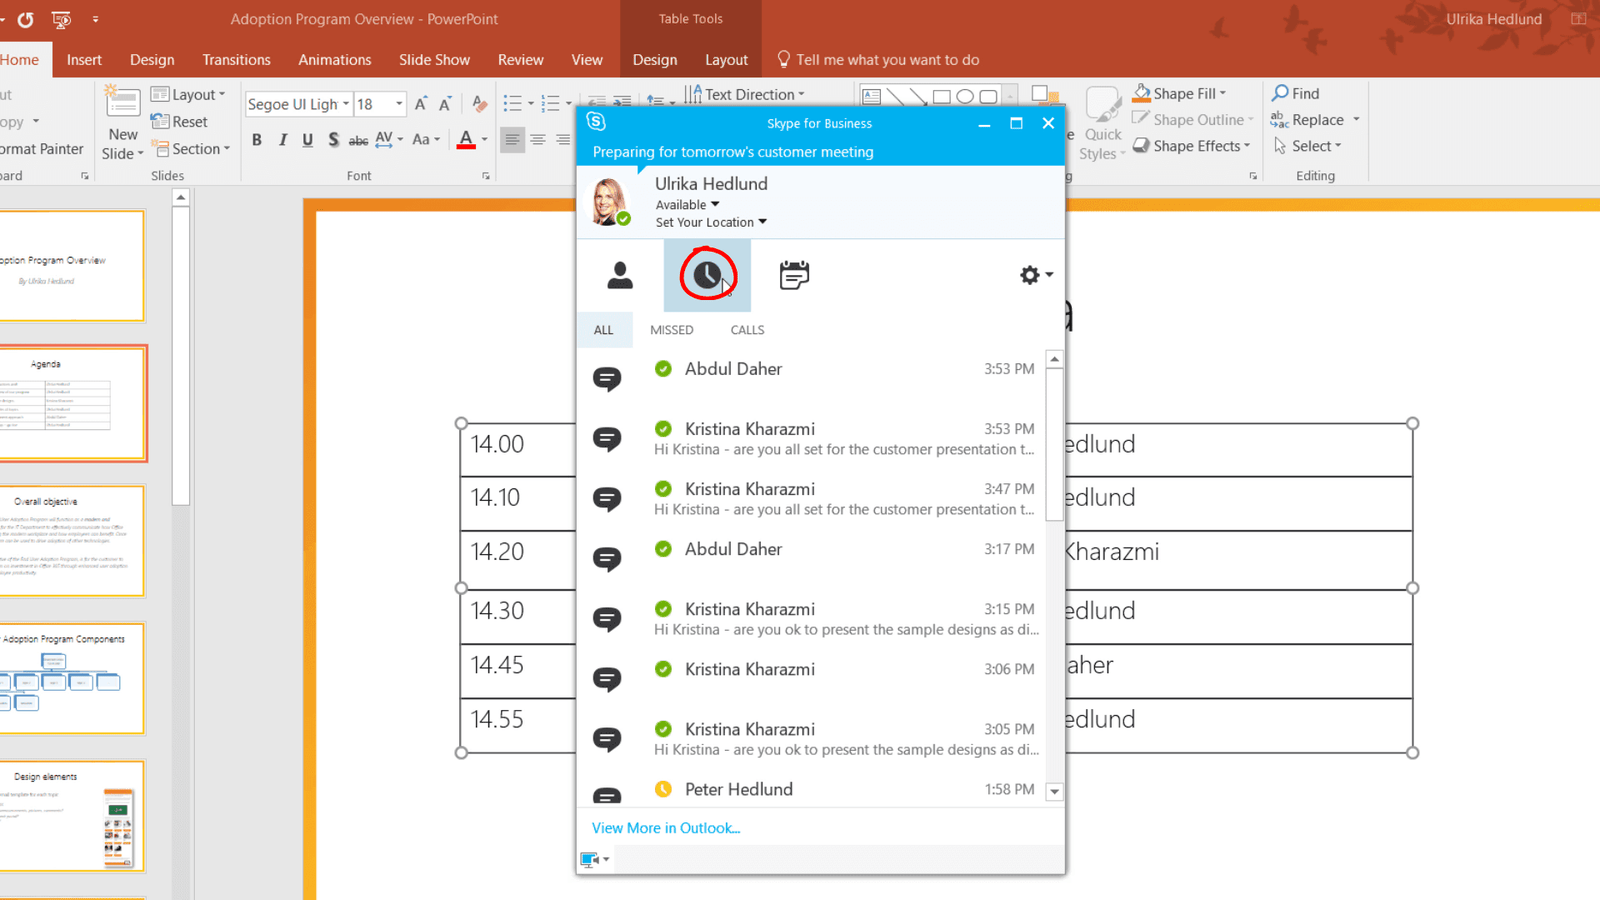Image resolution: width=1600 pixels, height=900 pixels.
Task: Open the Meetings calendar icon in Skype
Action: (x=794, y=275)
